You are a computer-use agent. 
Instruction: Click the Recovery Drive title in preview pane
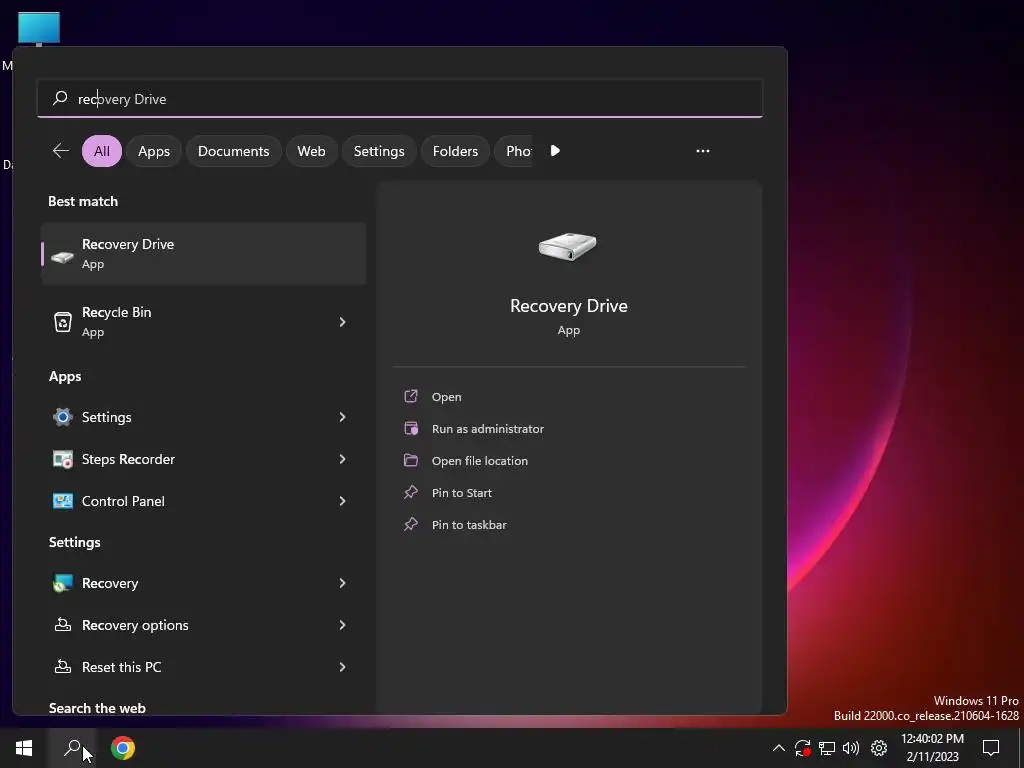569,306
